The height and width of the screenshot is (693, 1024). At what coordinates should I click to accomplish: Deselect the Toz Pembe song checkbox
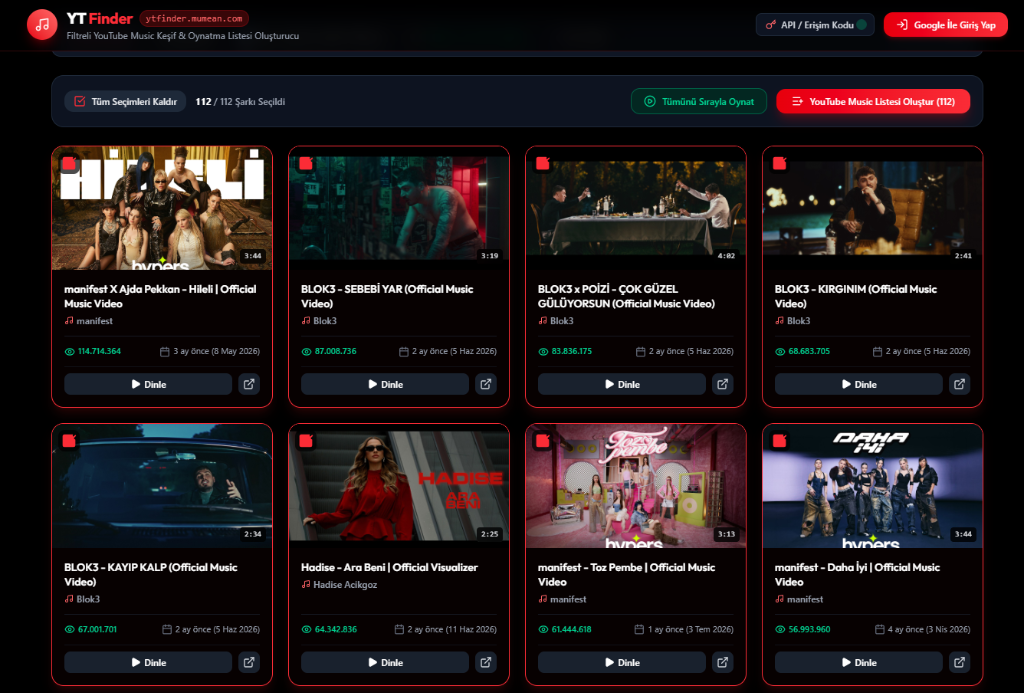click(x=543, y=441)
